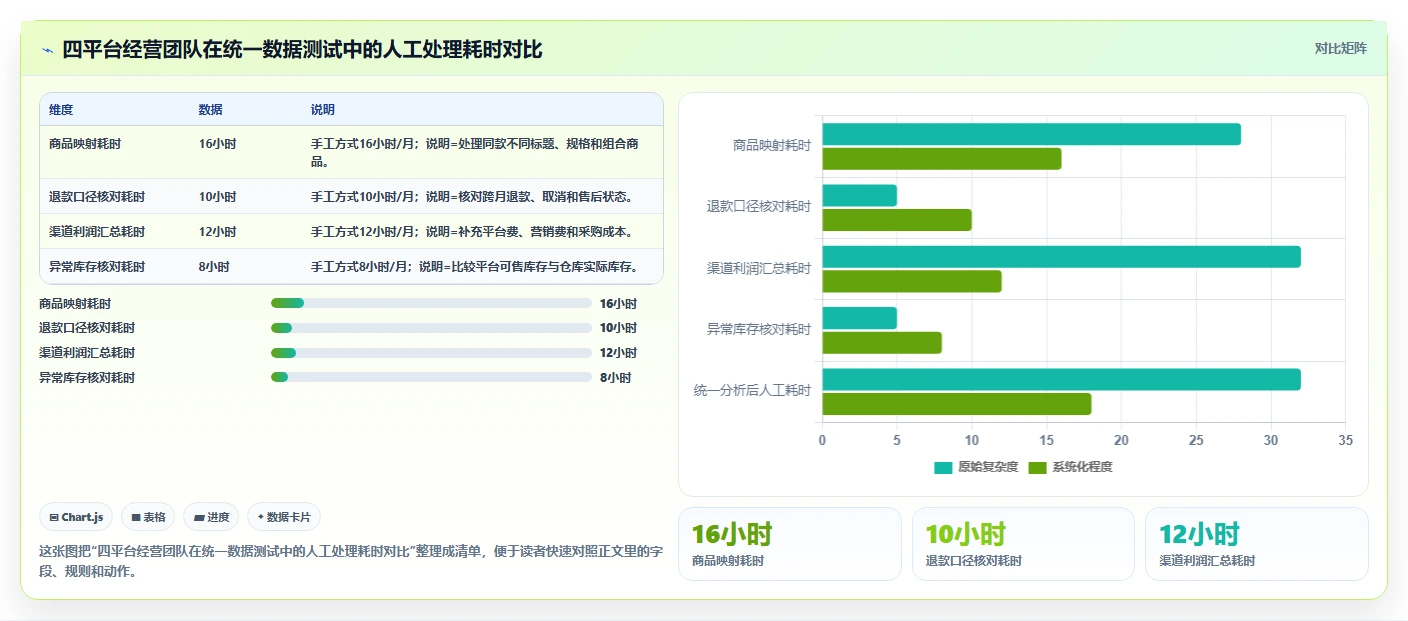
Task: Toggle the 原始复杂度 legend swatch
Action: click(944, 467)
